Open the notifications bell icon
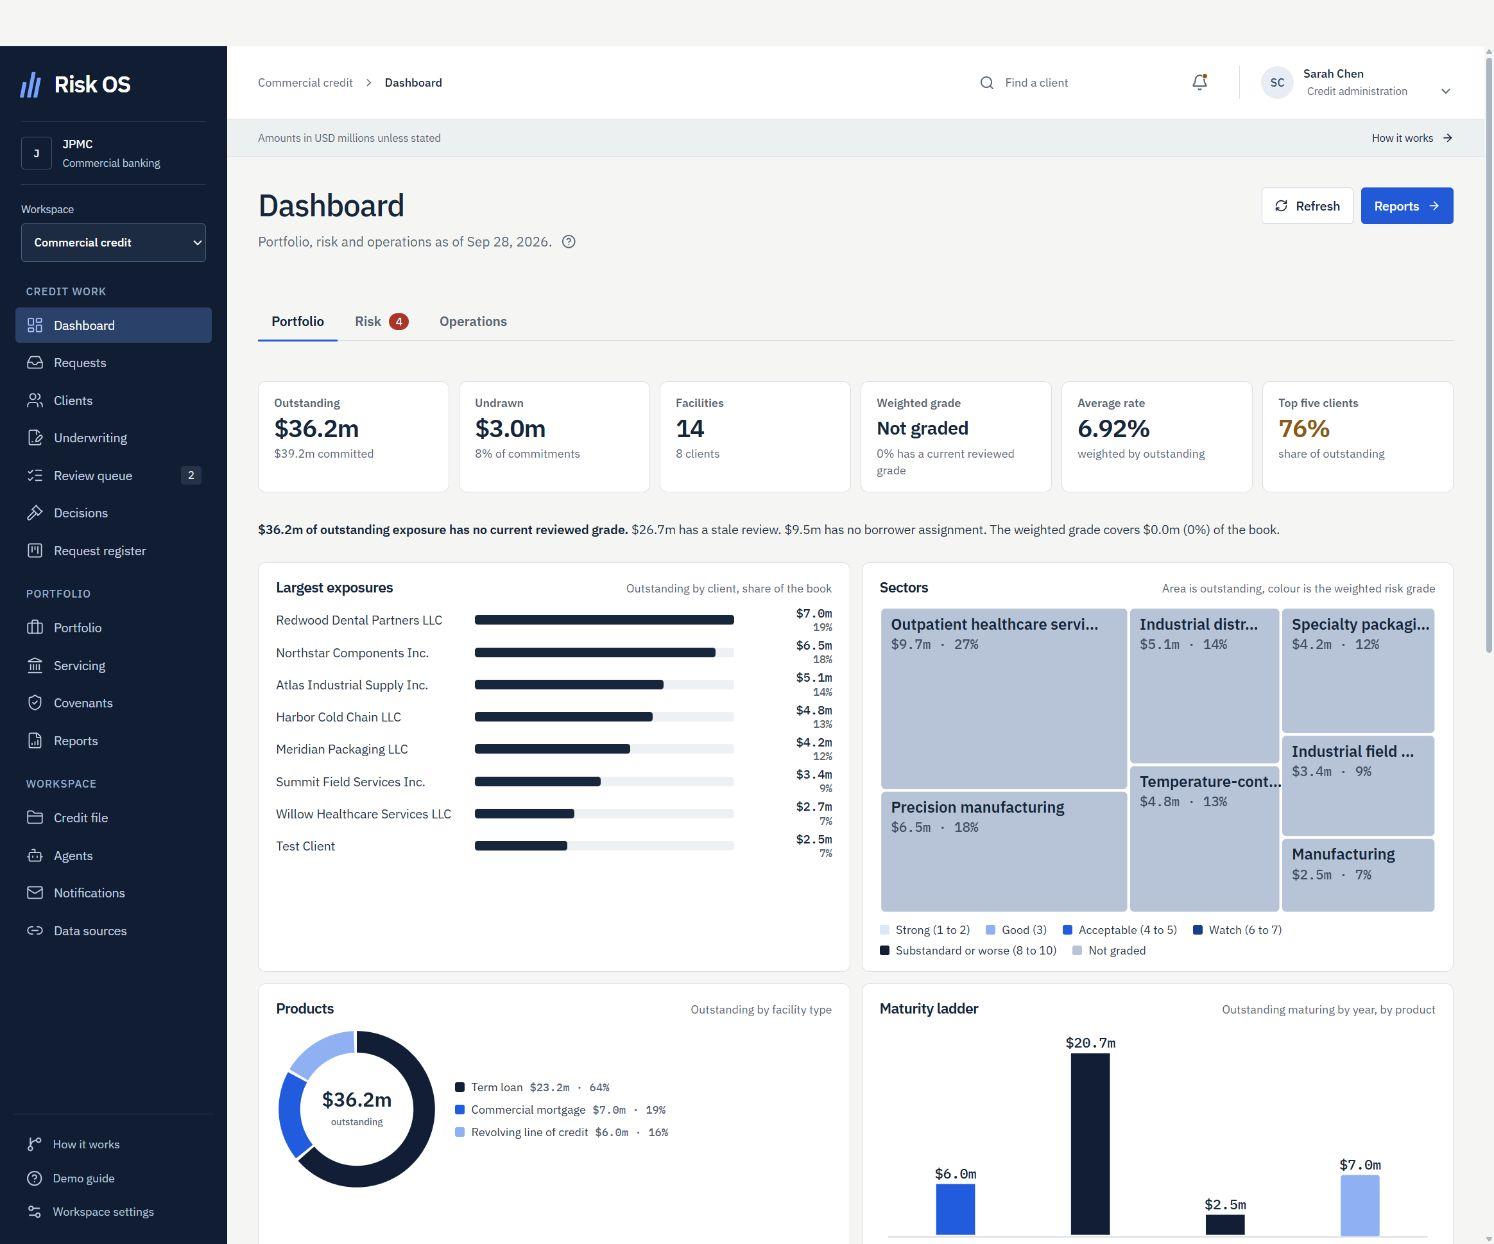1494x1244 pixels. pos(1200,83)
